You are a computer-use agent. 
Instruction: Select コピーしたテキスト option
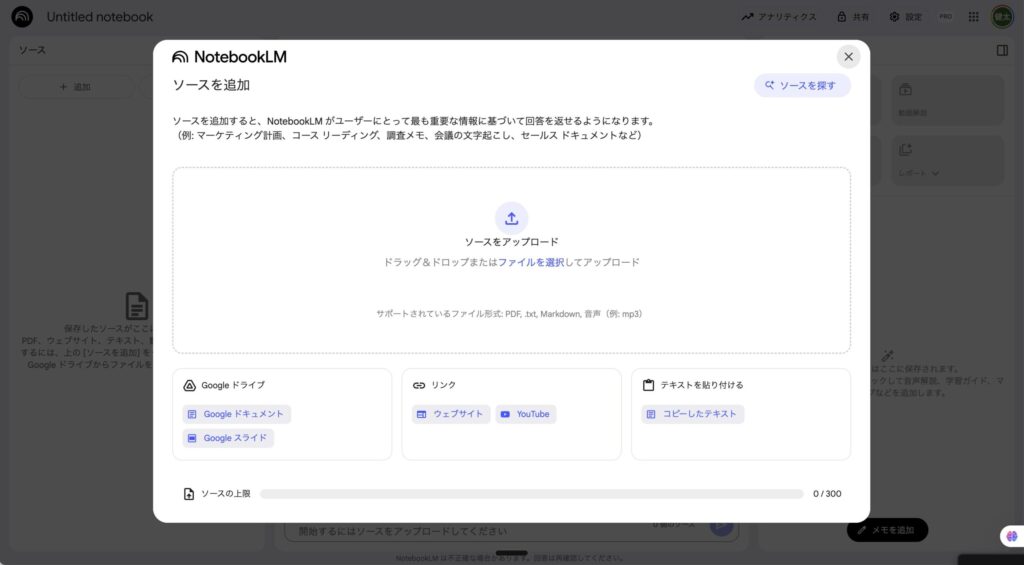[x=692, y=414]
